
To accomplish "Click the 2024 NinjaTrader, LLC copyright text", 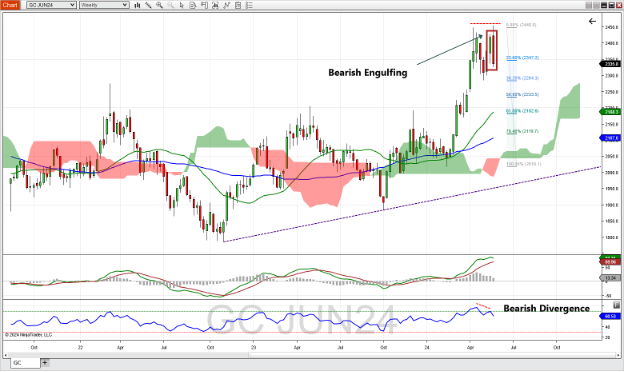I will (x=28, y=335).
